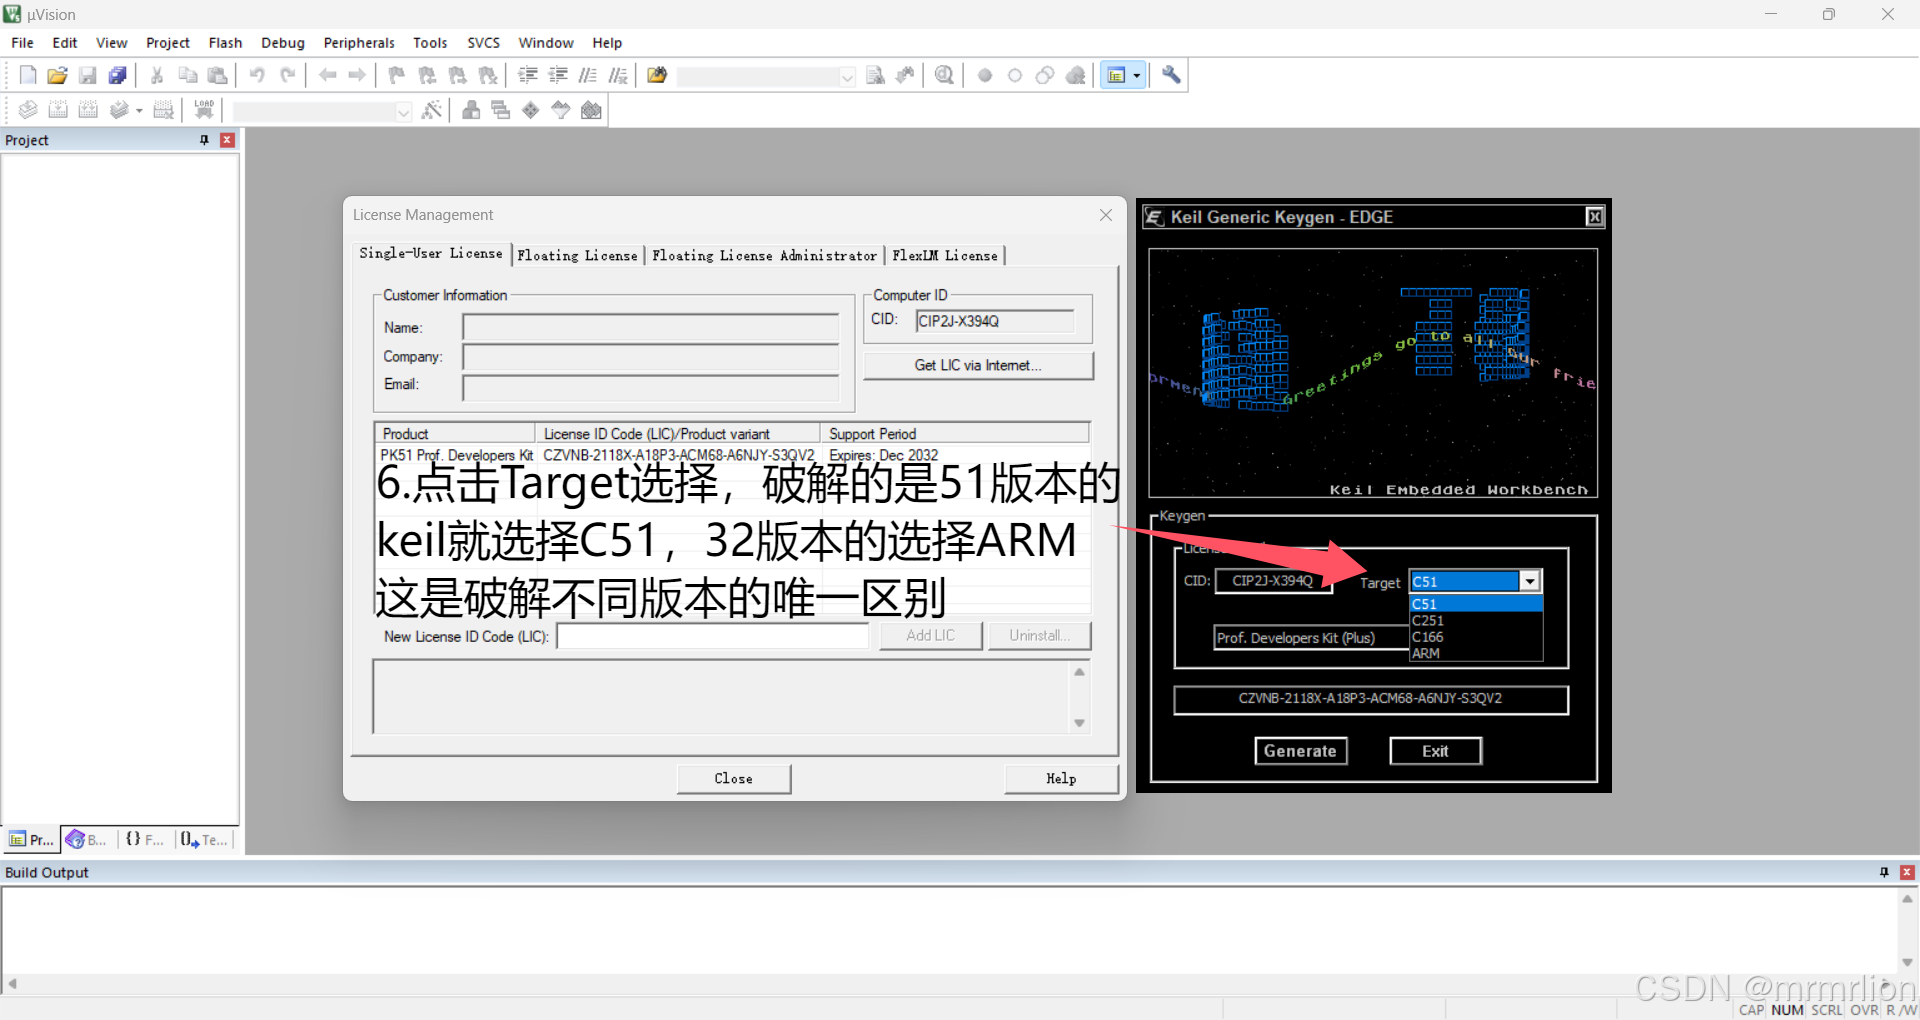The height and width of the screenshot is (1020, 1920).
Task: Expand the Window layout dropdown arrow
Action: [x=1136, y=75]
